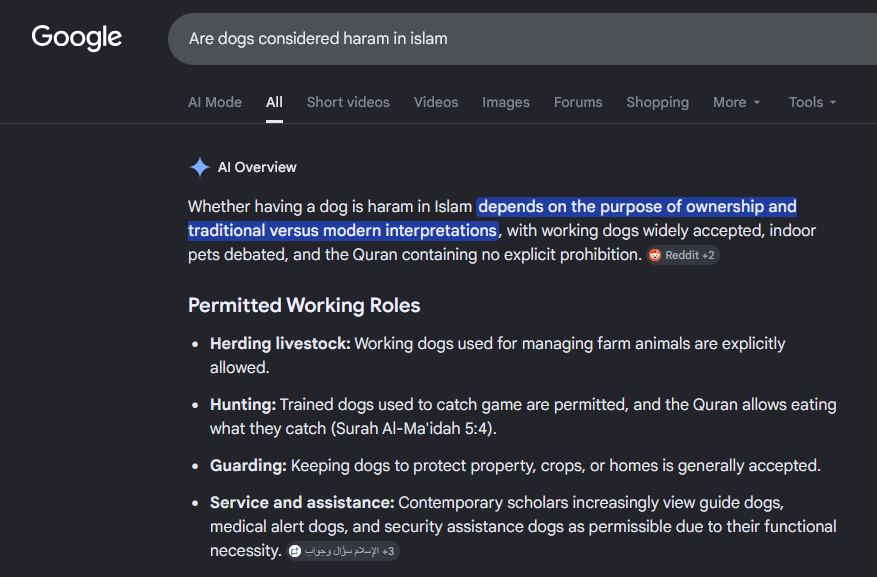The width and height of the screenshot is (877, 577).
Task: Open the Videos tab
Action: 436,102
